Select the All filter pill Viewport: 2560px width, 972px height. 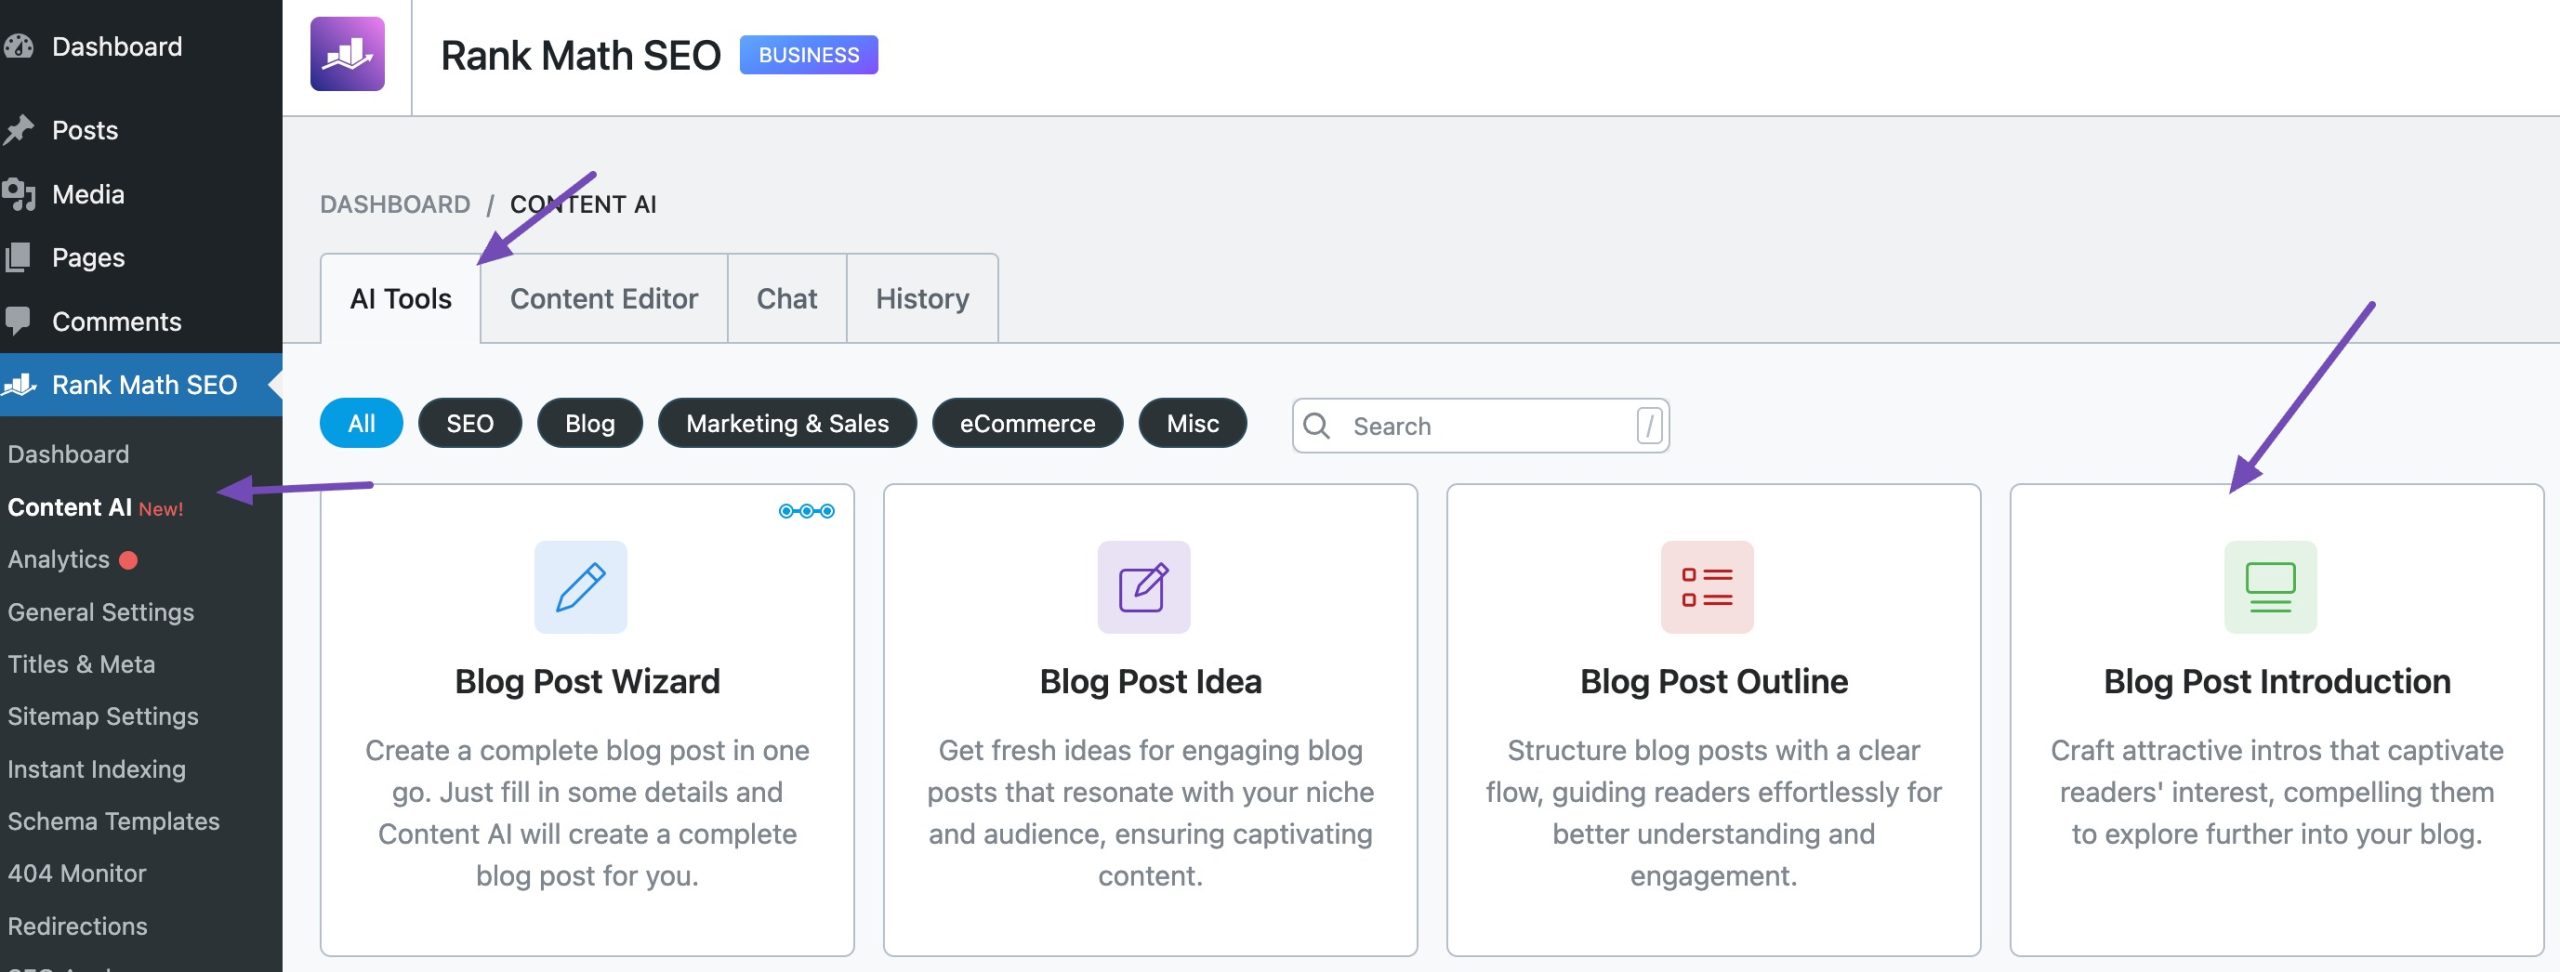tap(361, 423)
